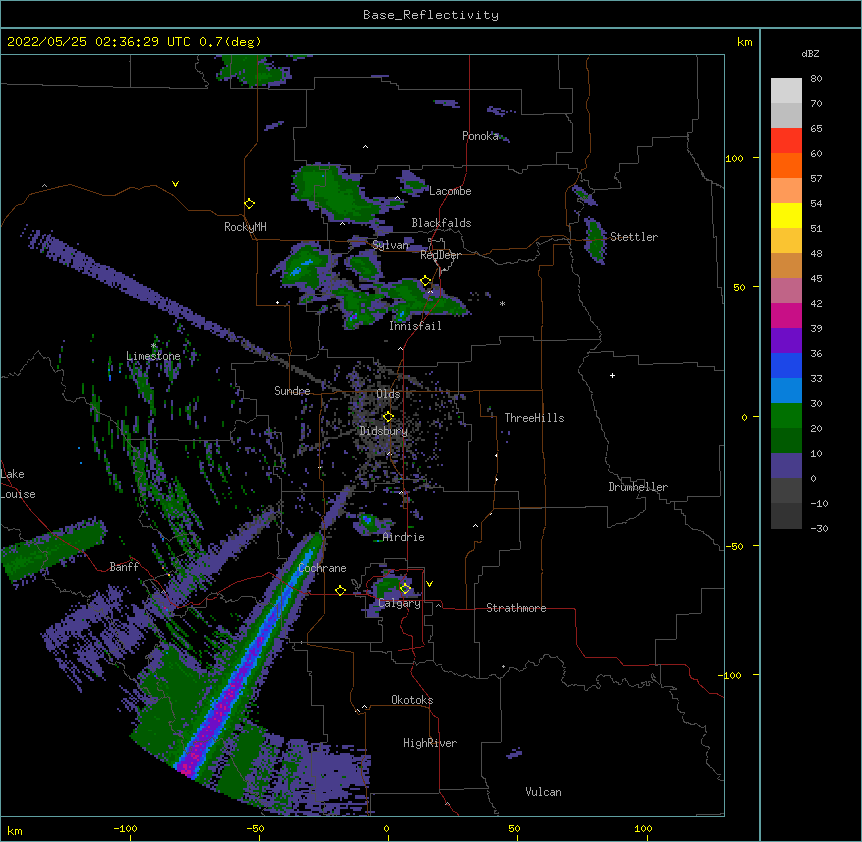Click the 100 km tick on right axis

tap(734, 158)
